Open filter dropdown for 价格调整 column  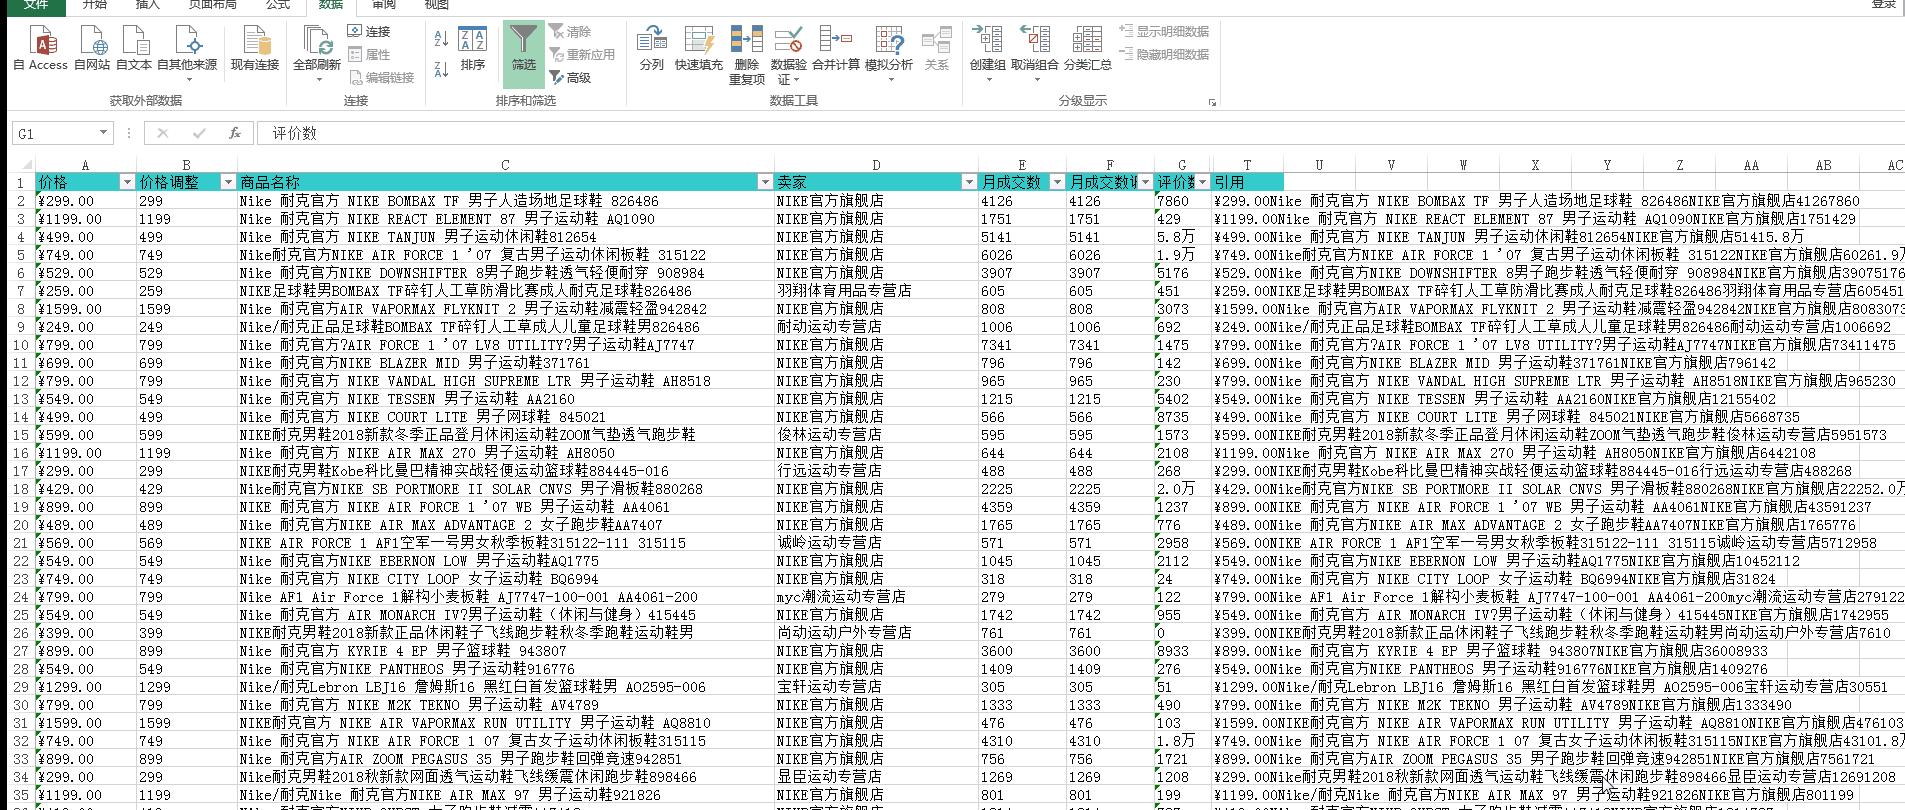[228, 182]
